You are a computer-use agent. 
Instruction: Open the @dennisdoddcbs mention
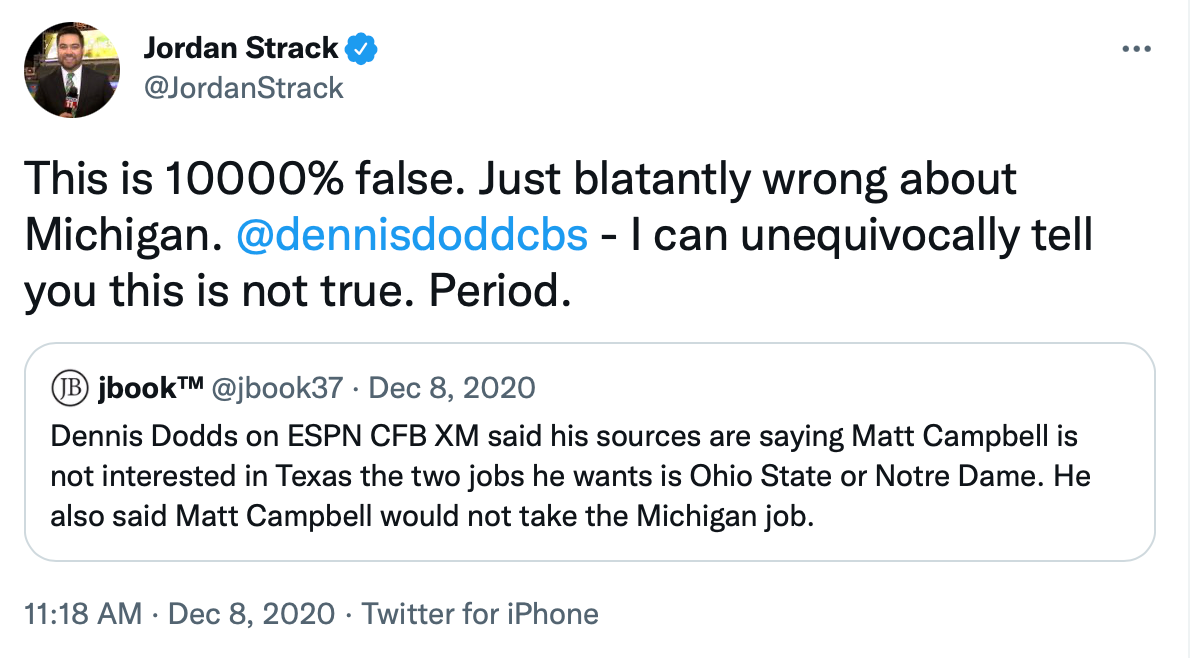[412, 234]
